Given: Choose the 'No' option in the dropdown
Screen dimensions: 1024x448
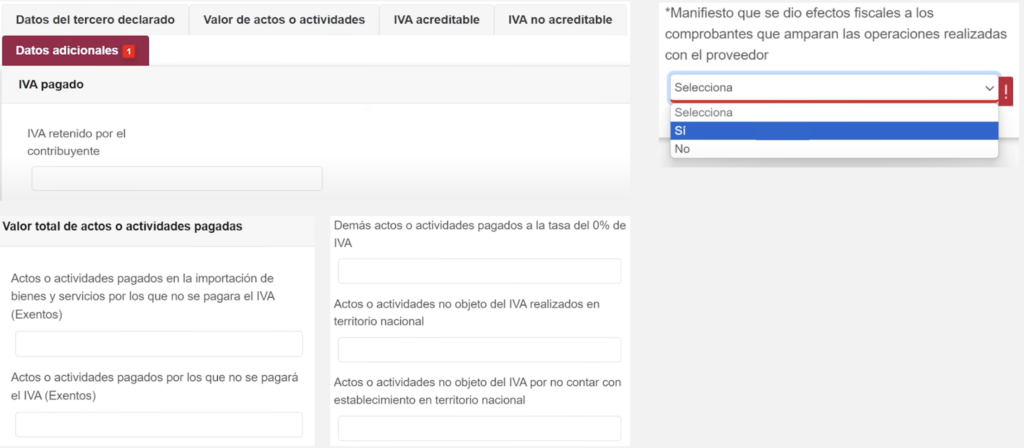Looking at the screenshot, I should pos(834,149).
